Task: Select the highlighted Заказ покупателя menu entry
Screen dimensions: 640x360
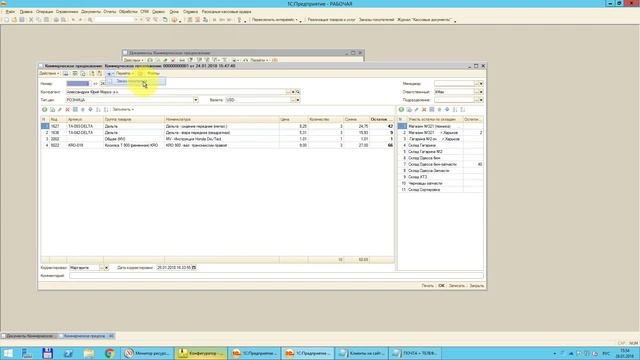Action: click(x=136, y=81)
